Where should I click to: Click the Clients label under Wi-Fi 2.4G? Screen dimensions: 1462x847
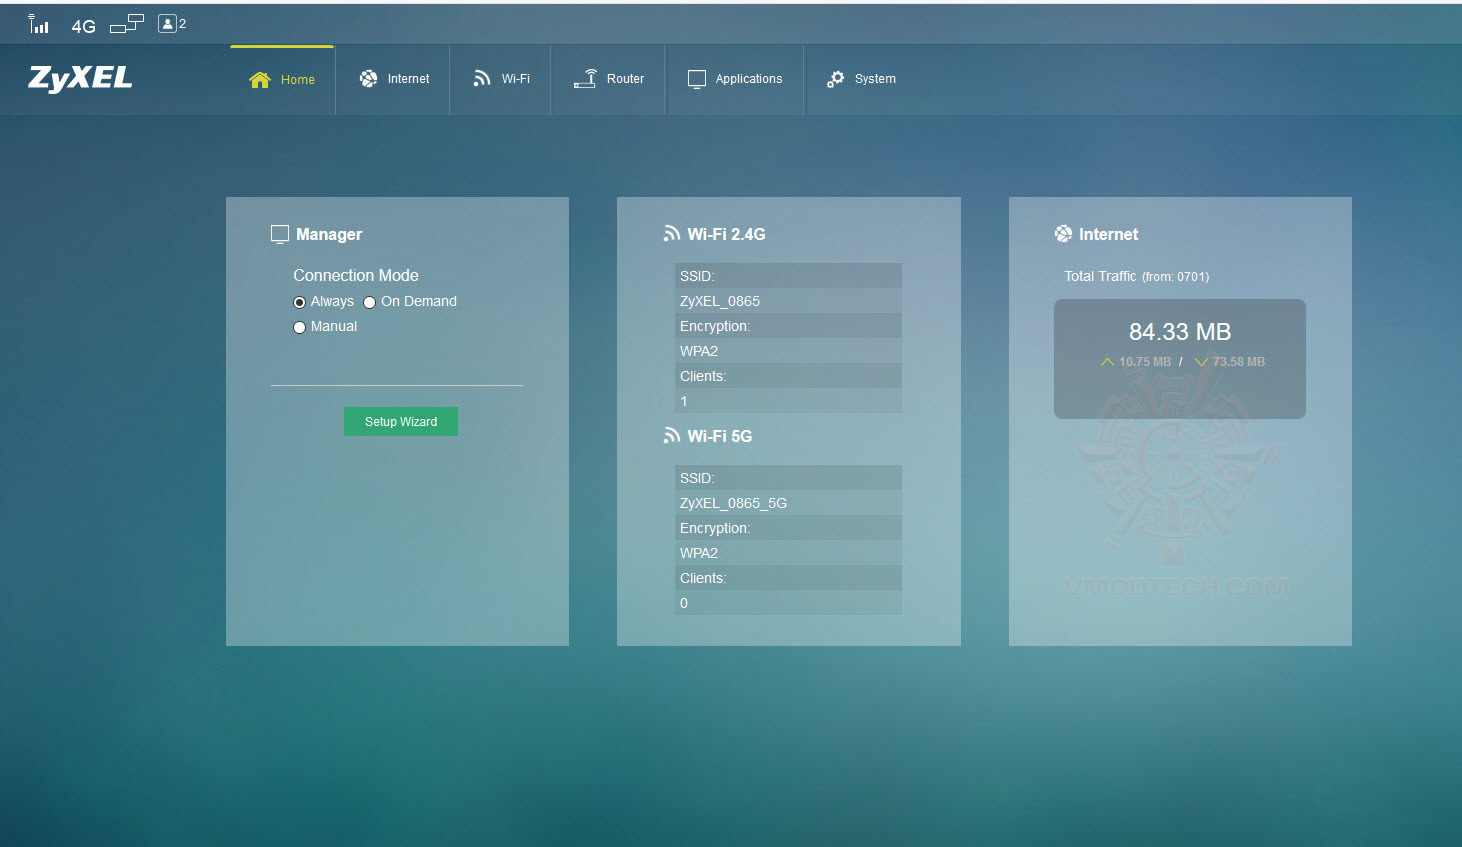pos(703,376)
